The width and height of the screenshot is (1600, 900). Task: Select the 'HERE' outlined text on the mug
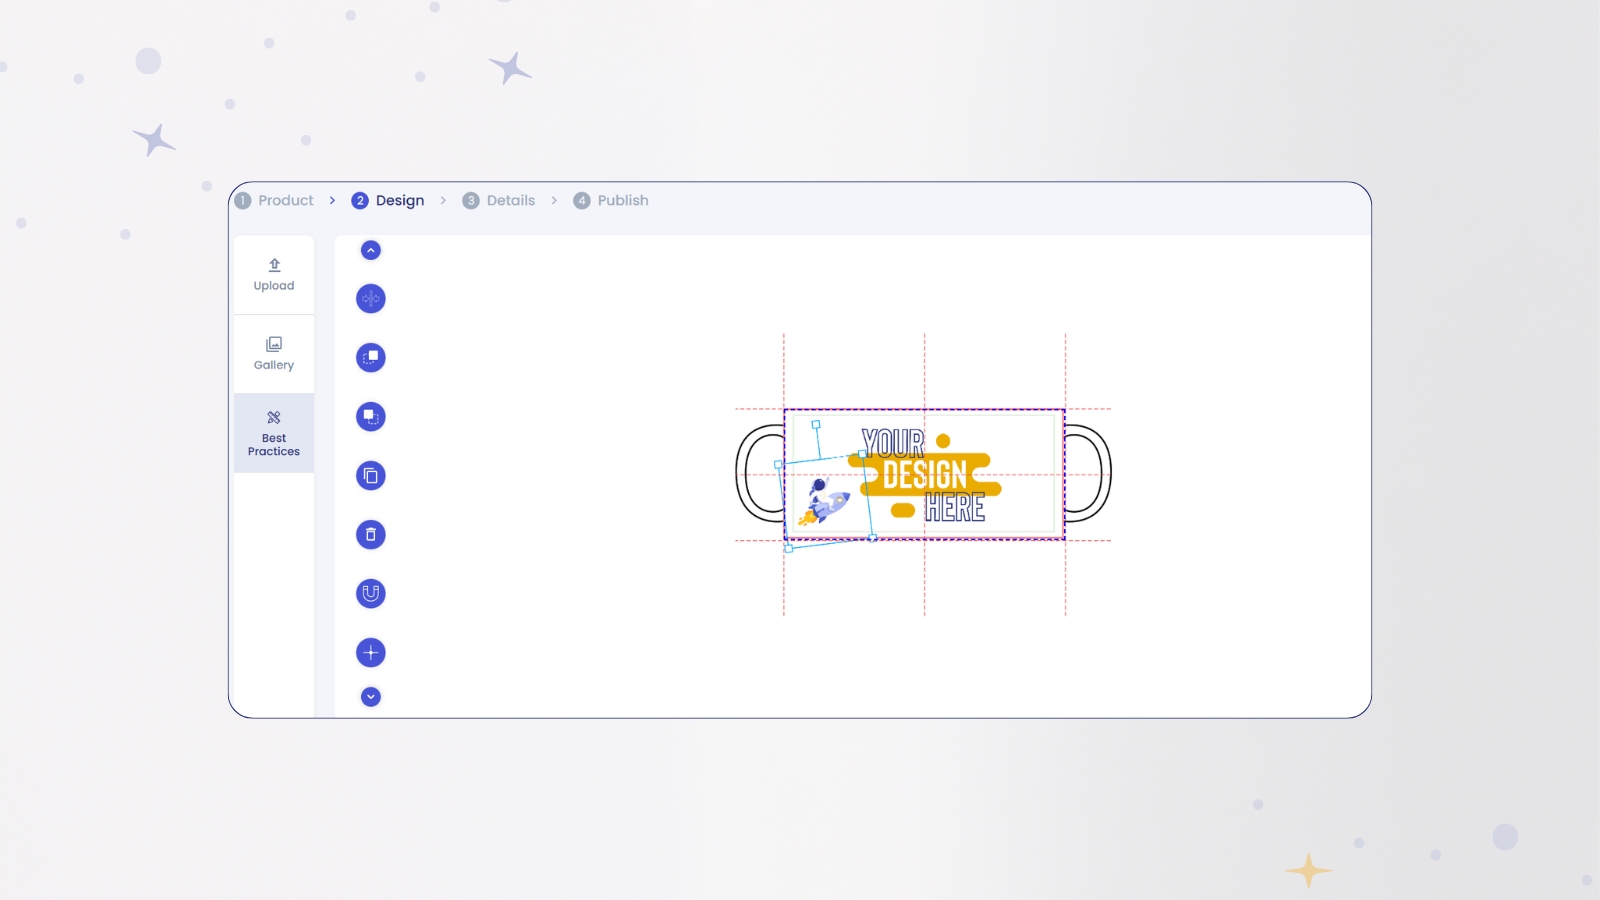pos(955,508)
